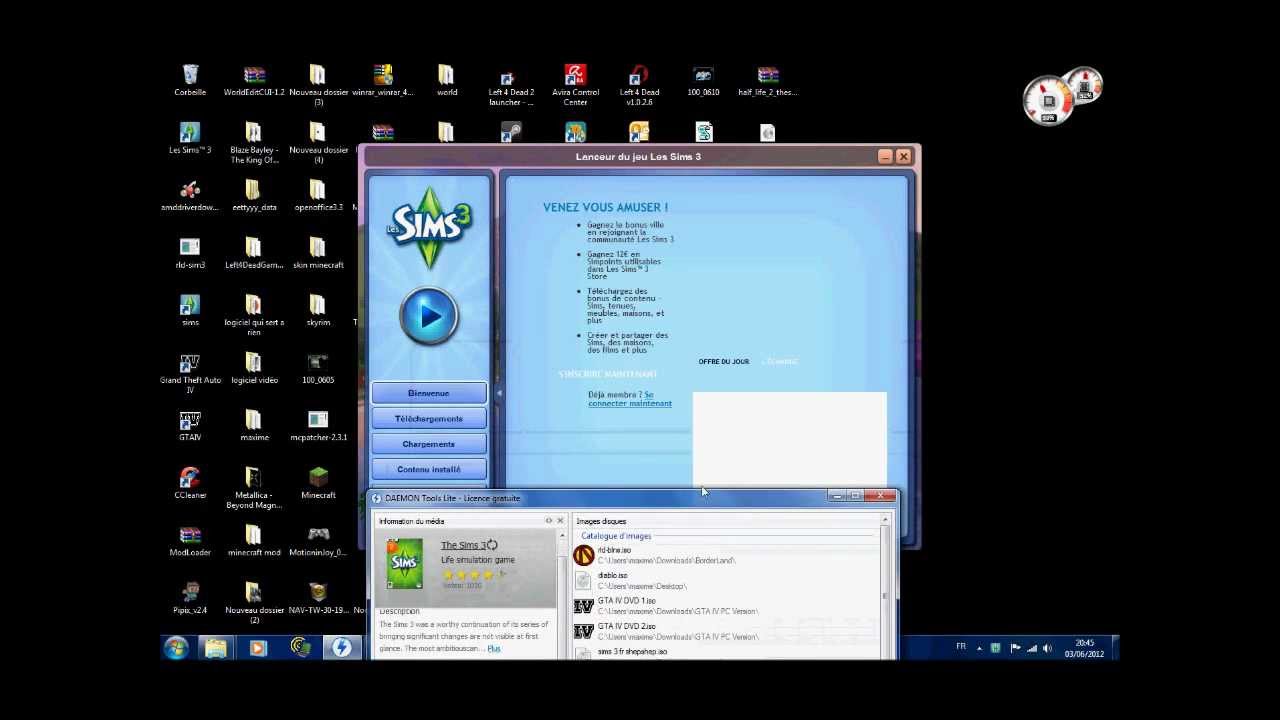Image resolution: width=1280 pixels, height=720 pixels.
Task: Select the Avira Control Center icon
Action: tap(575, 85)
